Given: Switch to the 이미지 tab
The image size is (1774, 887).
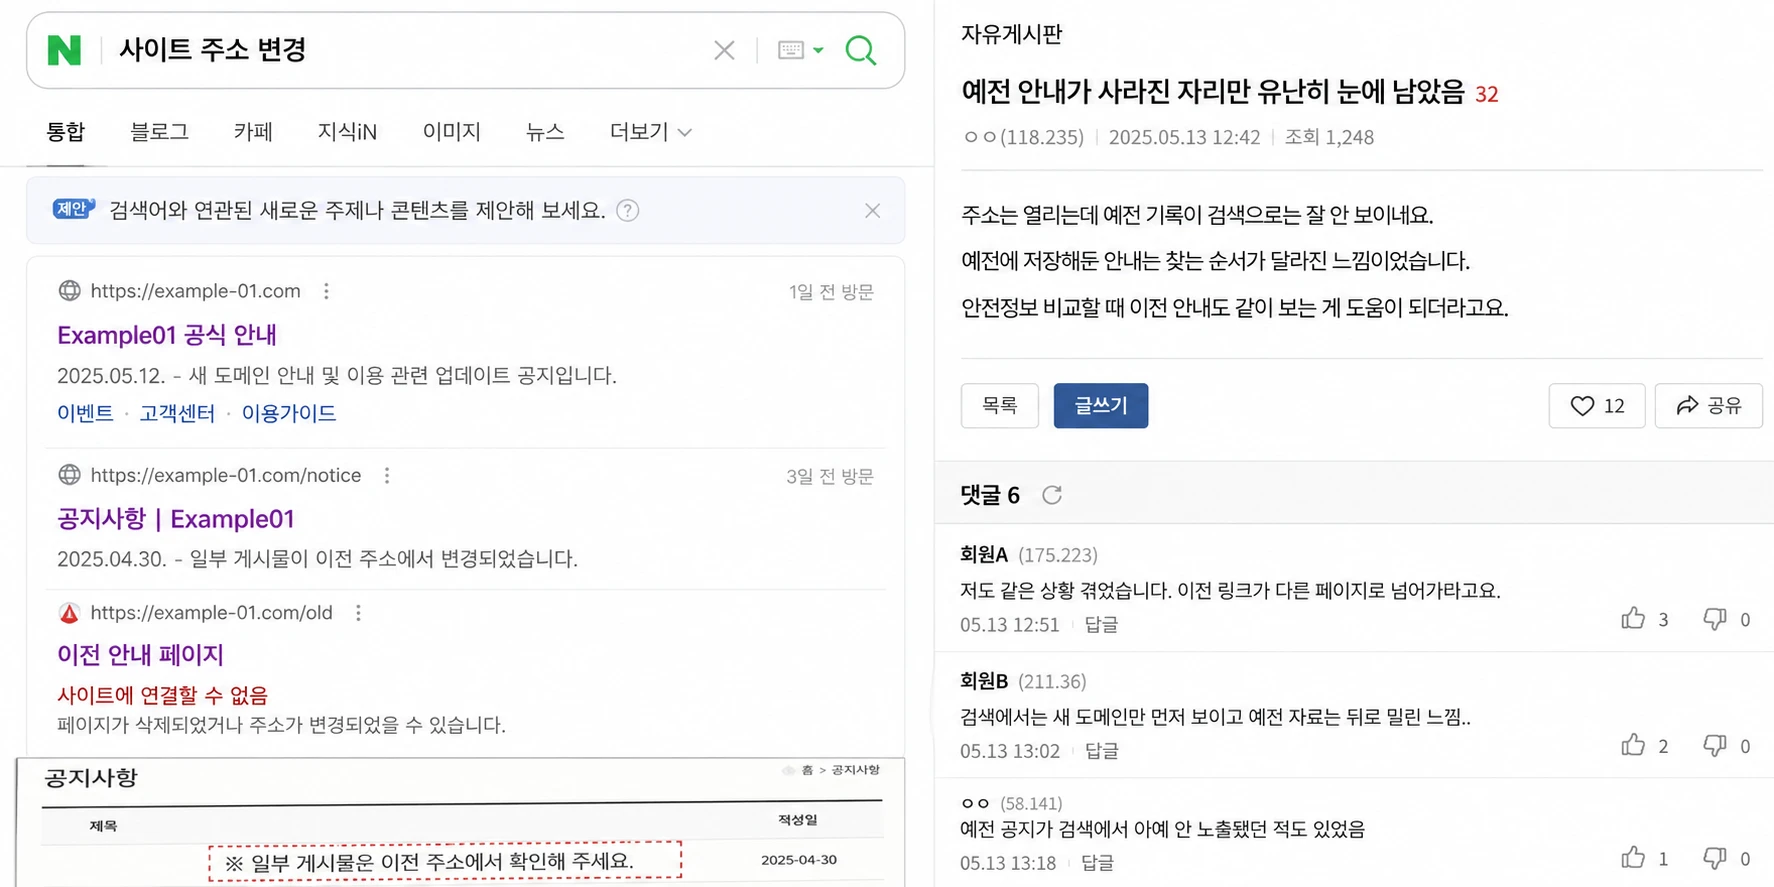Looking at the screenshot, I should click(x=451, y=132).
